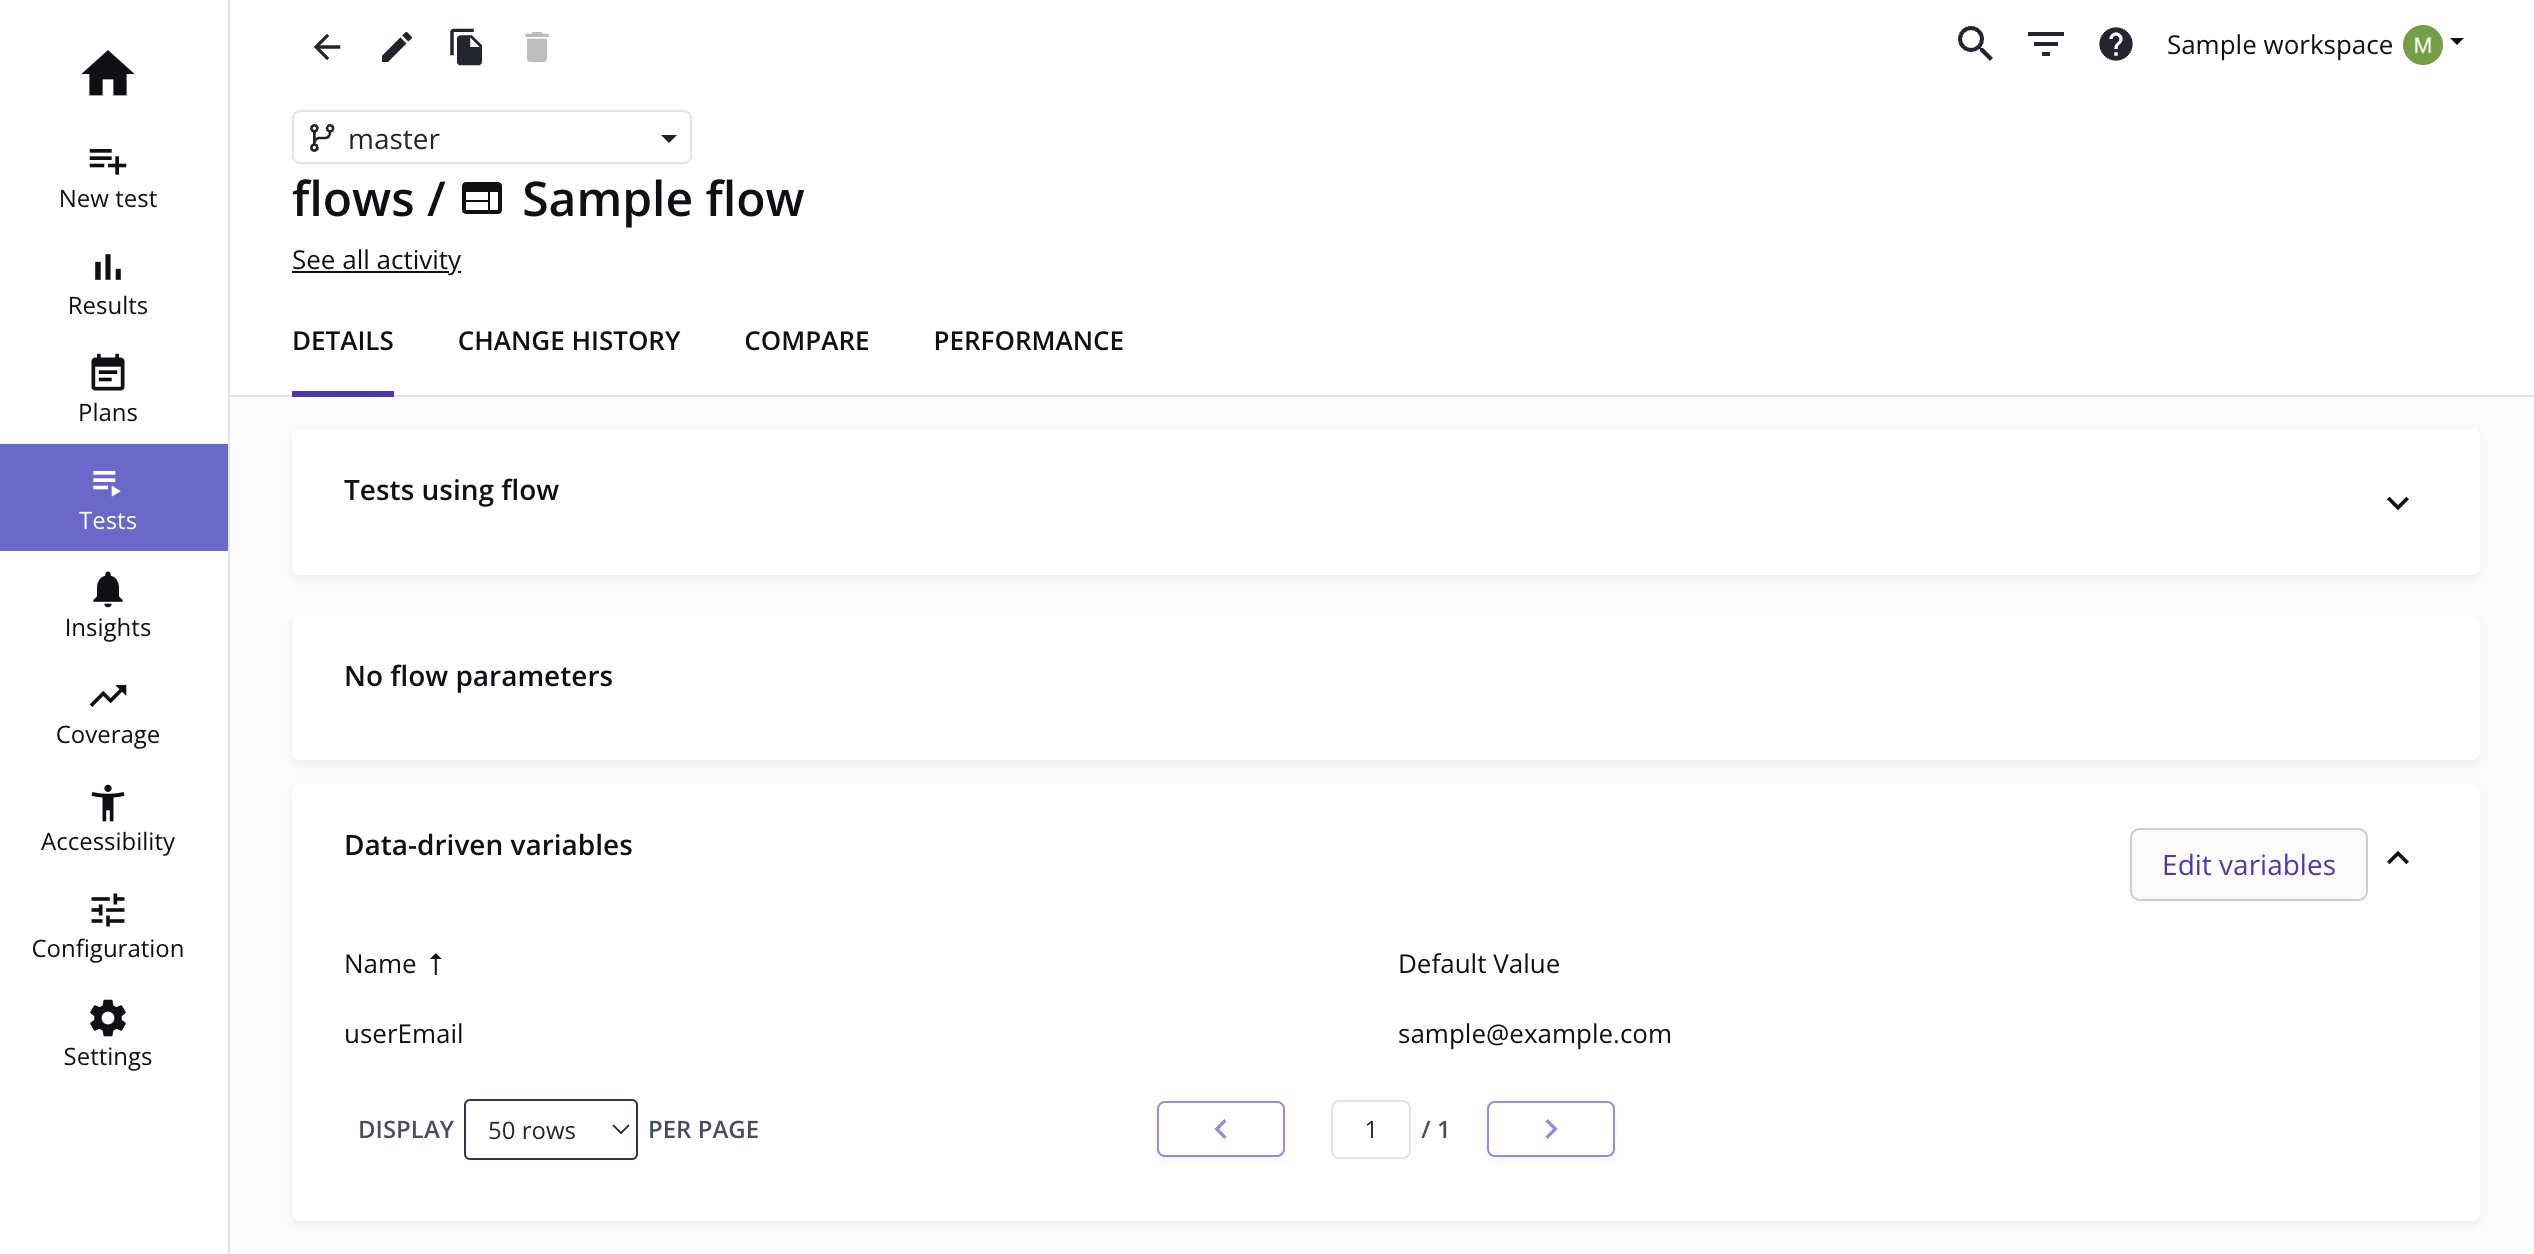Go to the Home icon
This screenshot has height=1254, width=2534.
click(x=108, y=73)
